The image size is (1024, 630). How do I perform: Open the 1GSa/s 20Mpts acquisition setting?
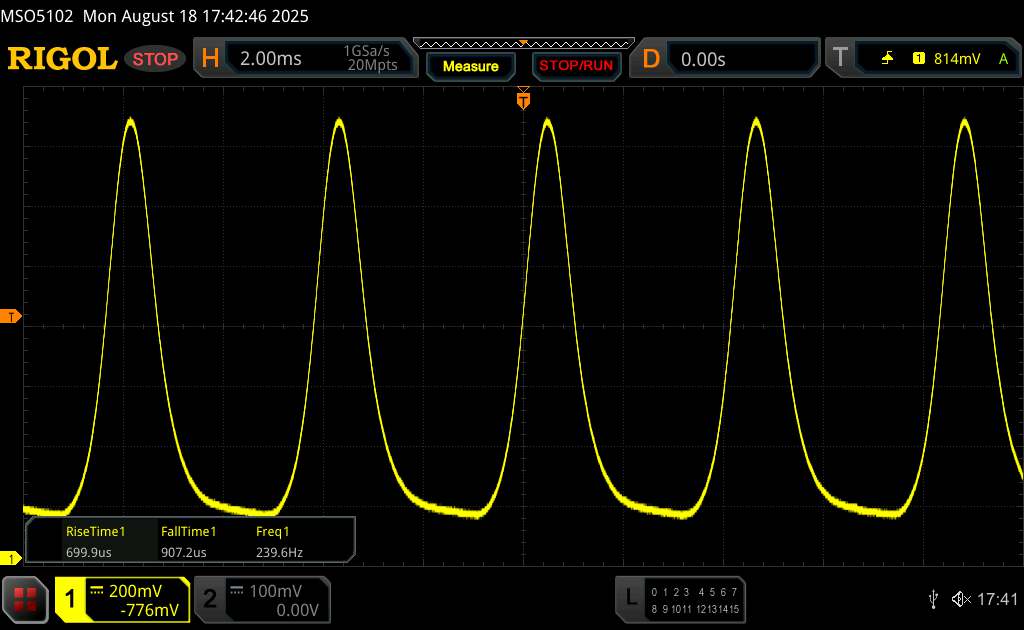pos(370,59)
